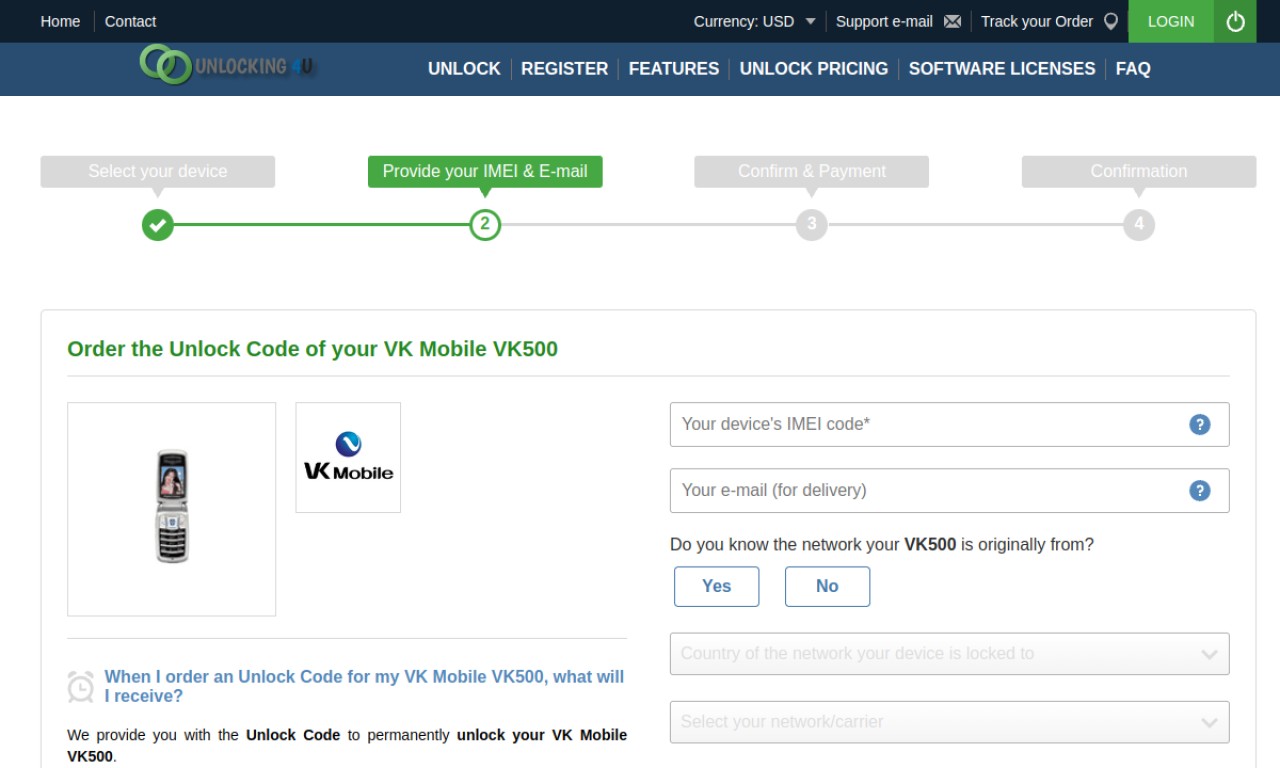Click the step 3 circle indicator
This screenshot has width=1280, height=768.
pos(812,224)
